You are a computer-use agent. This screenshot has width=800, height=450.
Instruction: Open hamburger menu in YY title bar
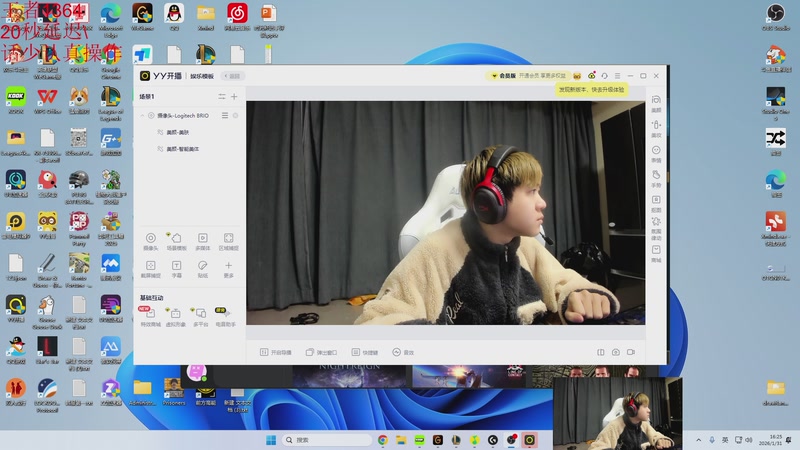617,76
